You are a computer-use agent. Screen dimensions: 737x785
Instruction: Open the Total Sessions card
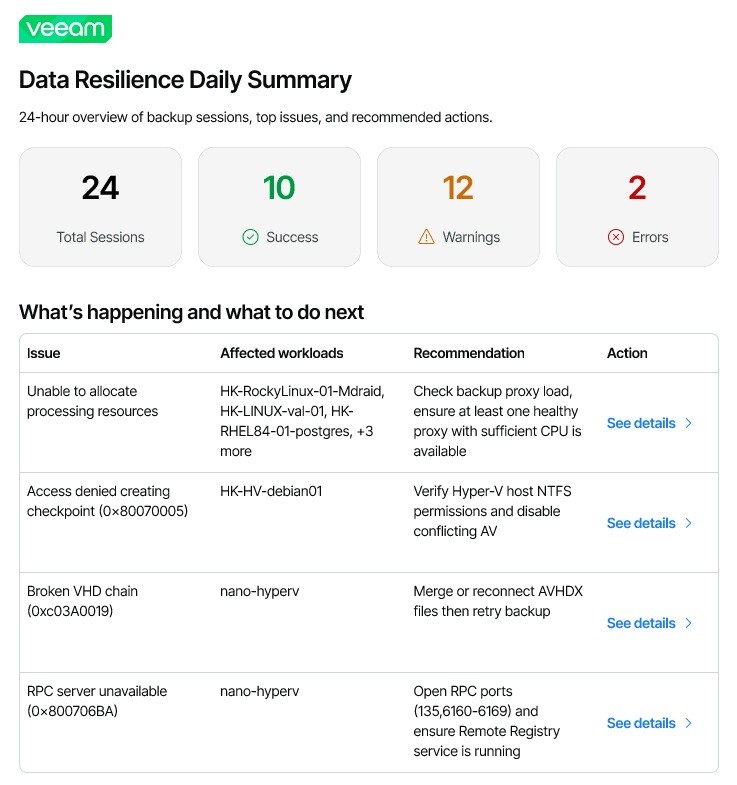(100, 207)
